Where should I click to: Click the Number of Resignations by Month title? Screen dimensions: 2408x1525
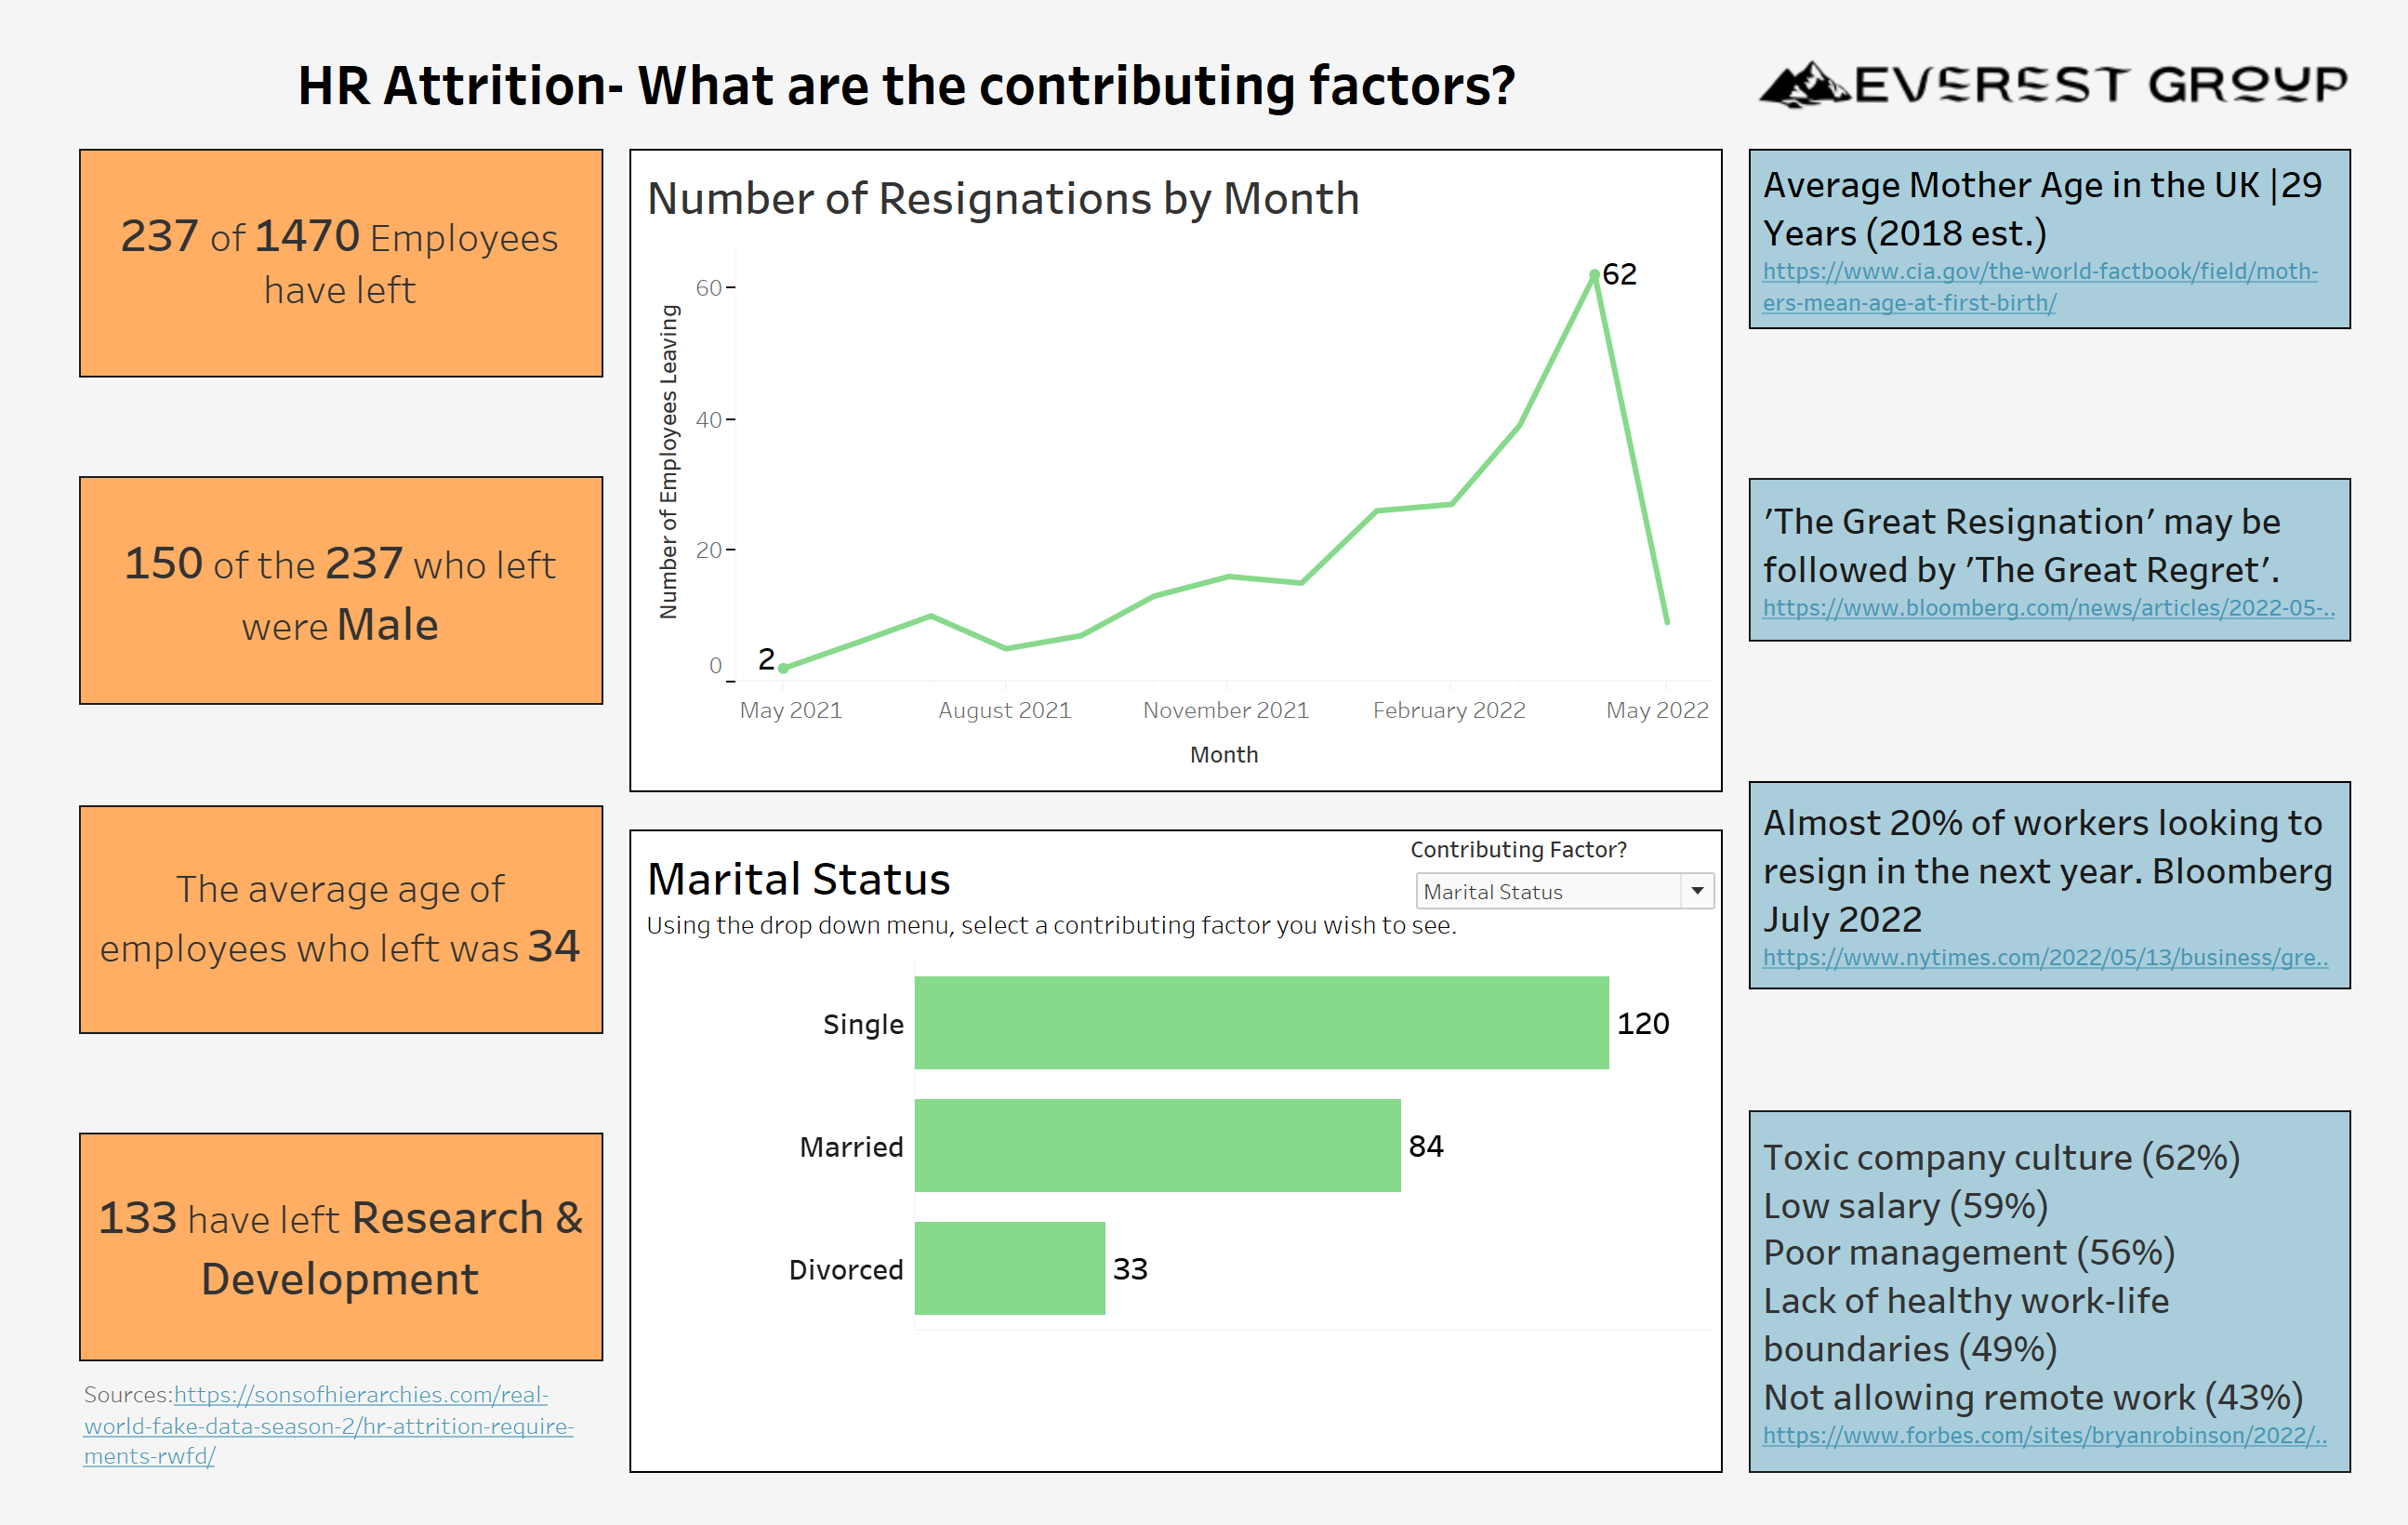click(1002, 199)
